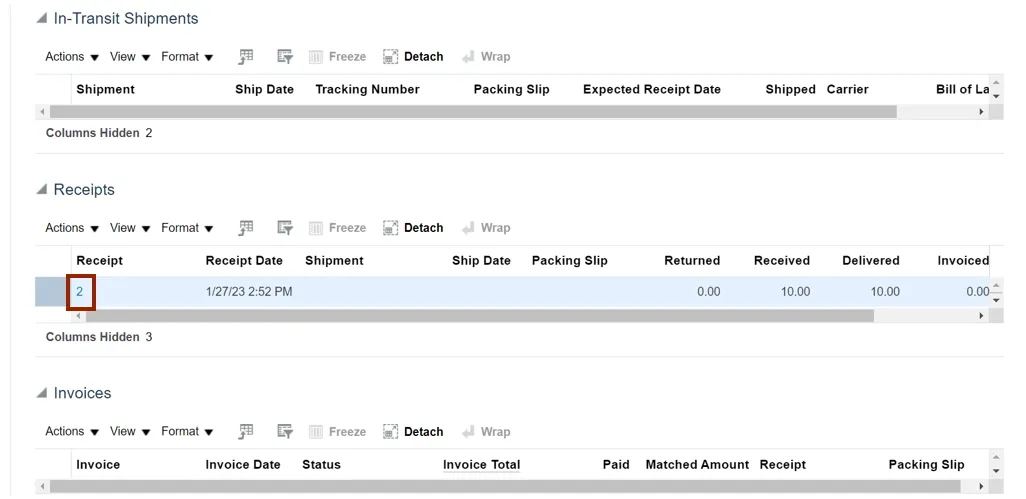Click Export to Excel icon in Invoices toolbar
Image resolution: width=1026 pixels, height=499 pixels.
[x=246, y=432]
